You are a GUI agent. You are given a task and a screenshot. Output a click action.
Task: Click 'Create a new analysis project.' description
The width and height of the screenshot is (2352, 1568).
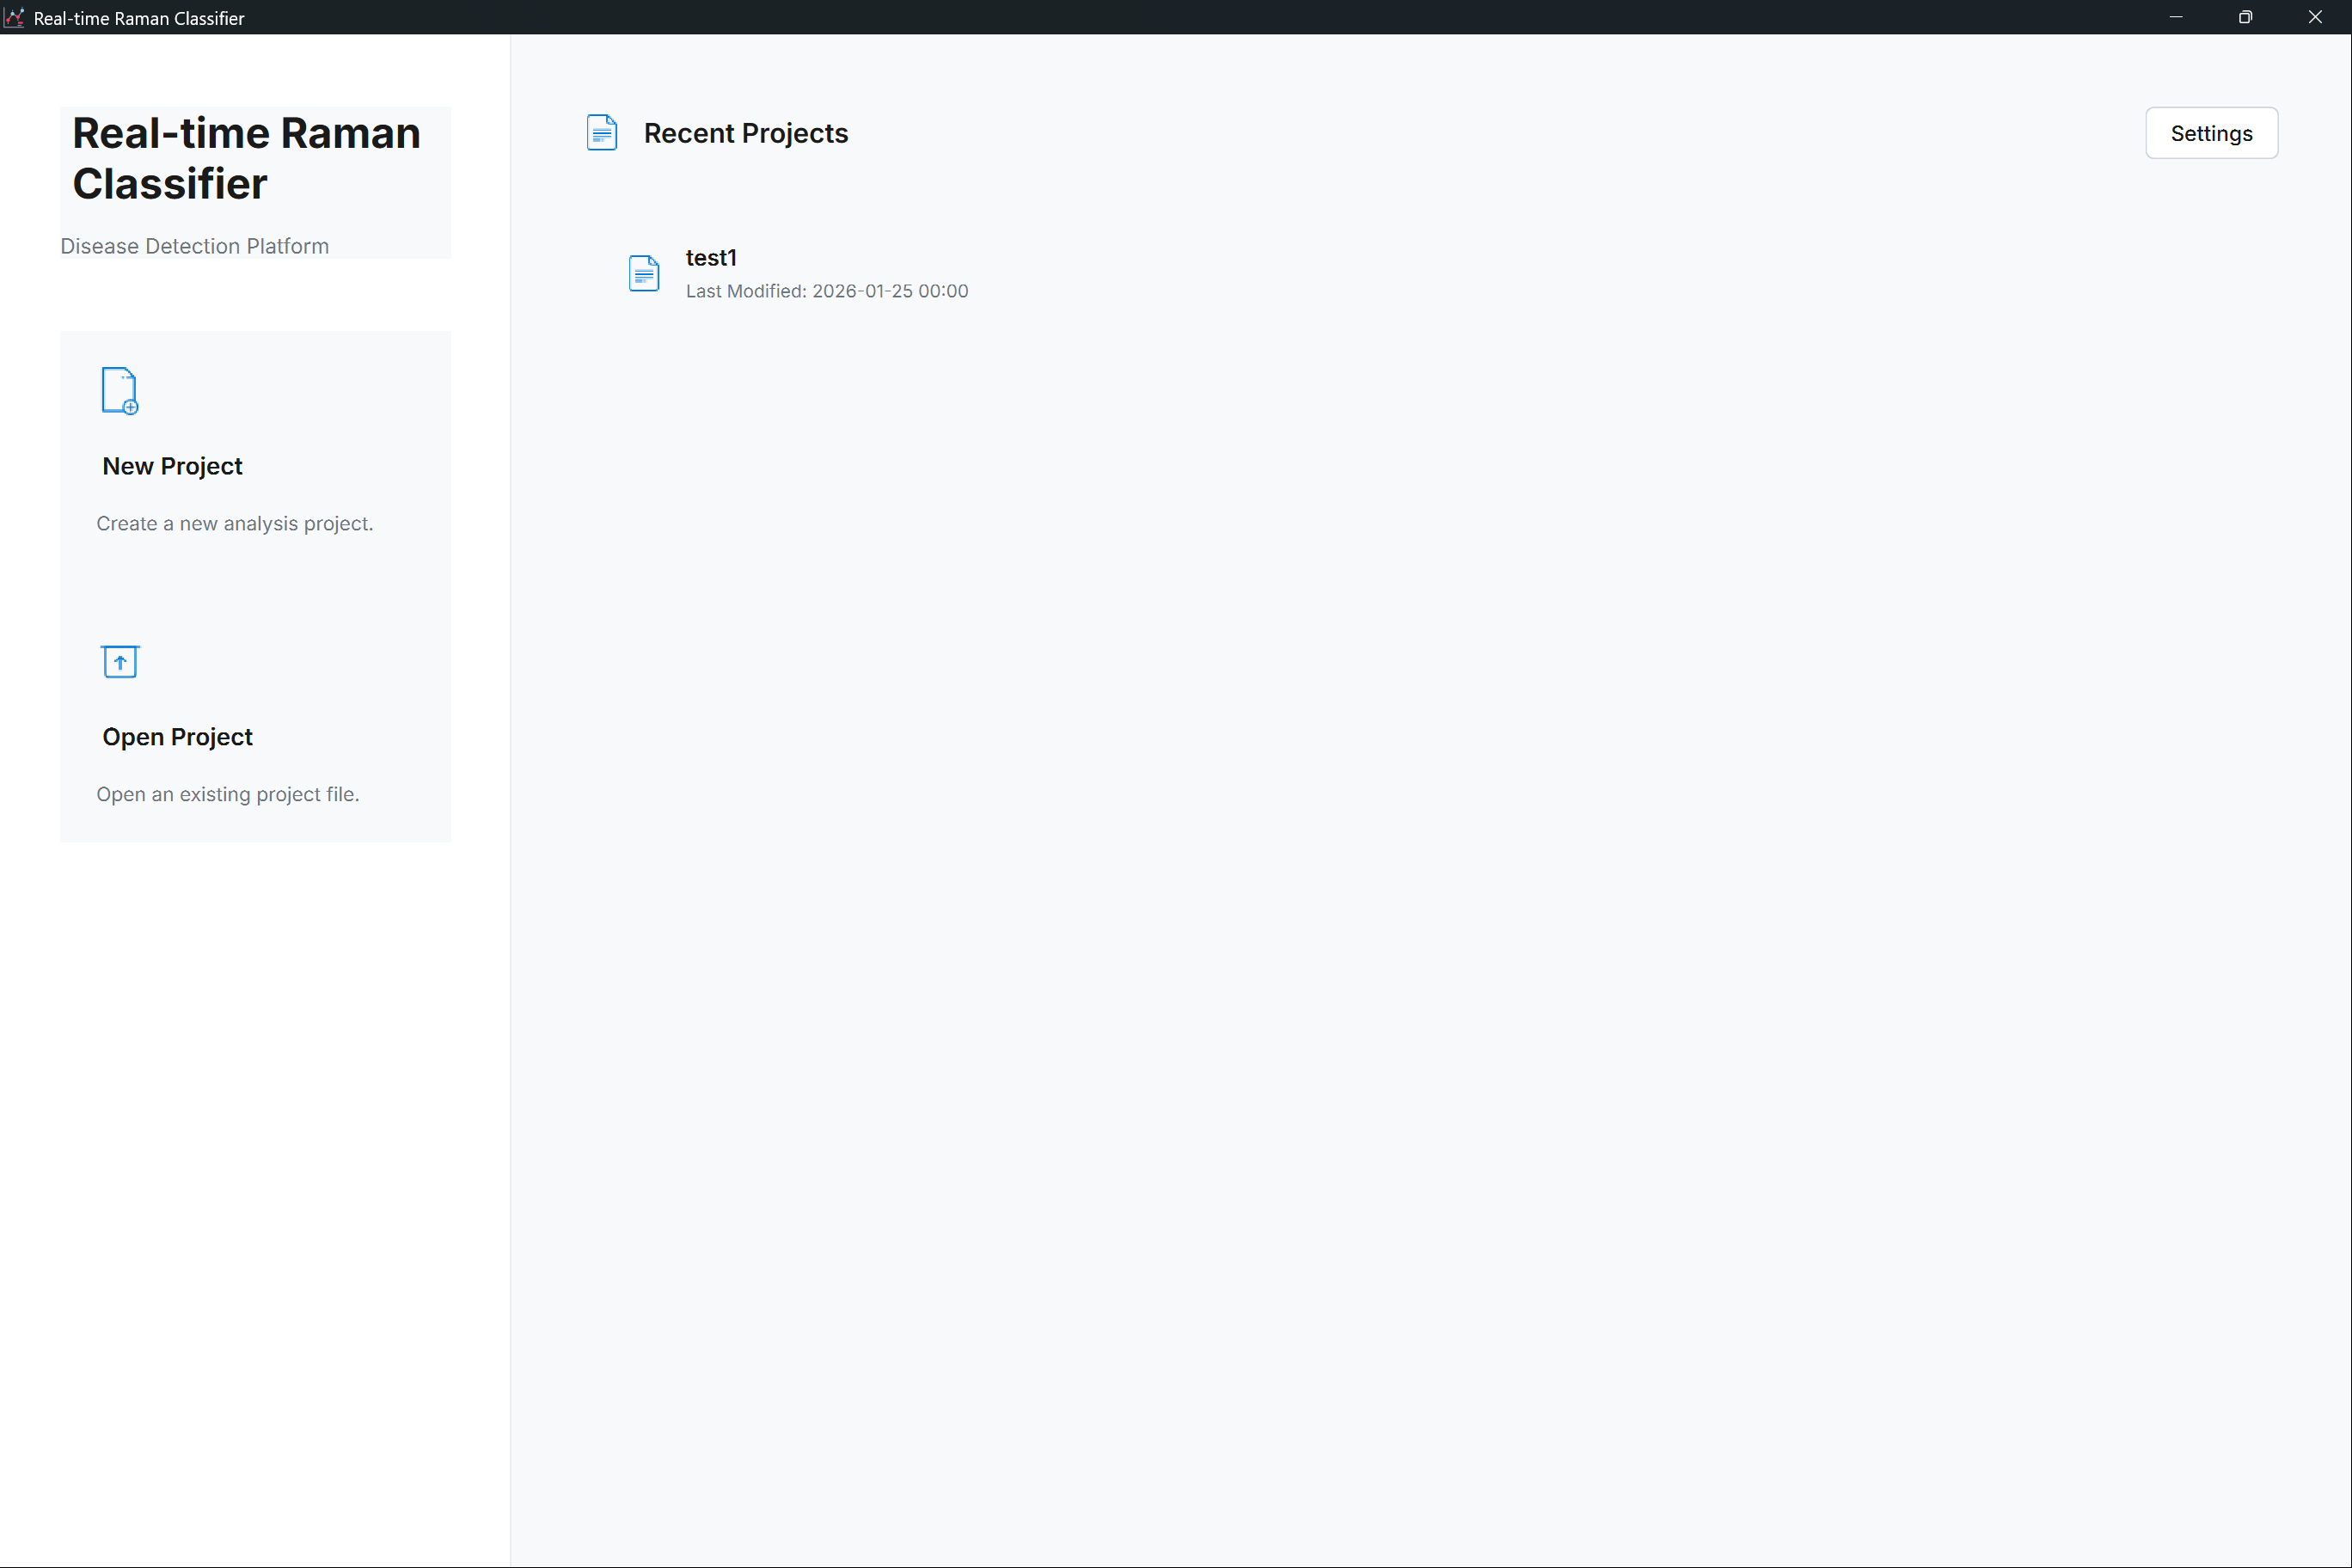(x=235, y=524)
